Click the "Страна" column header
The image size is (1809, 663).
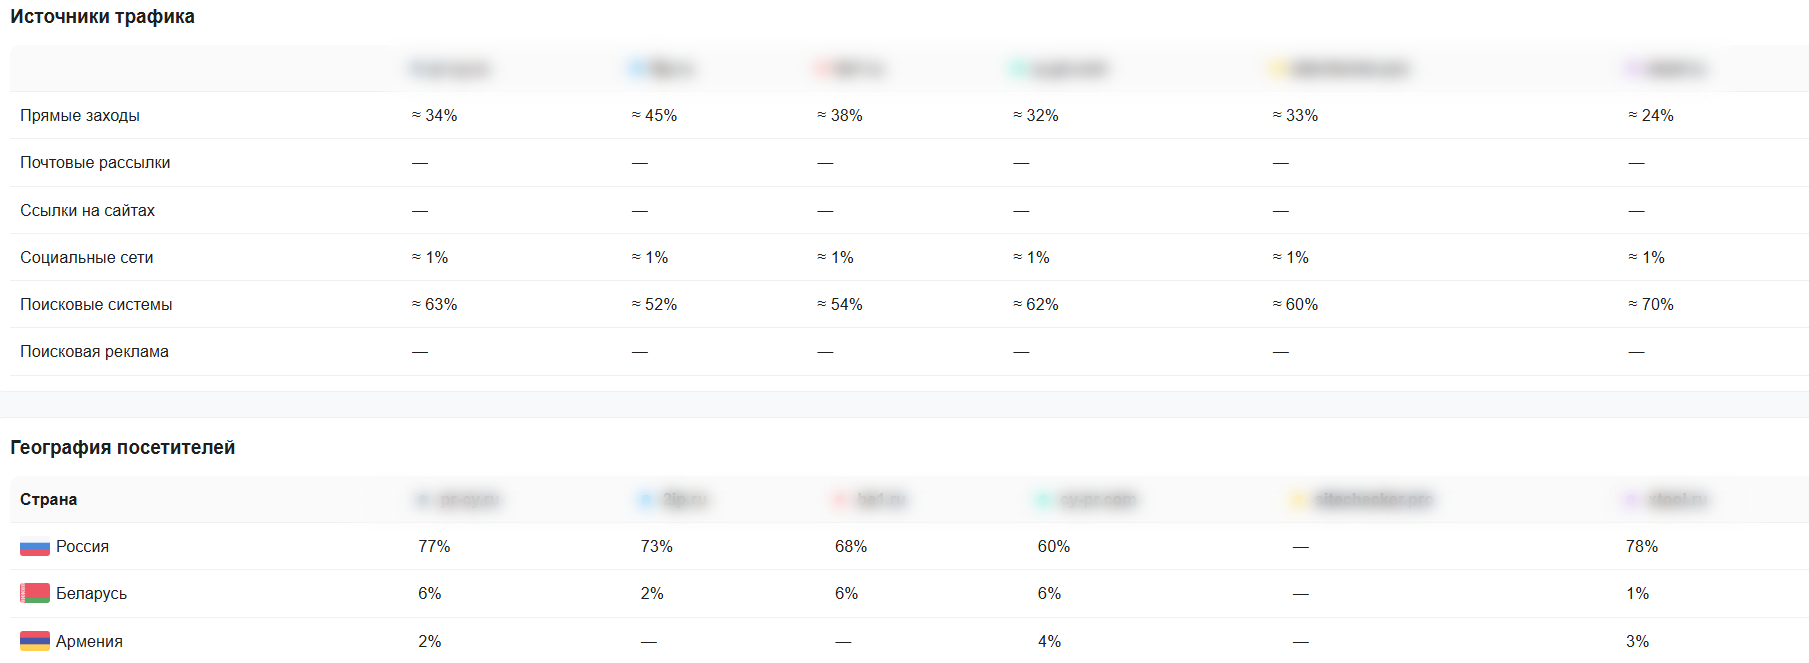click(x=48, y=500)
